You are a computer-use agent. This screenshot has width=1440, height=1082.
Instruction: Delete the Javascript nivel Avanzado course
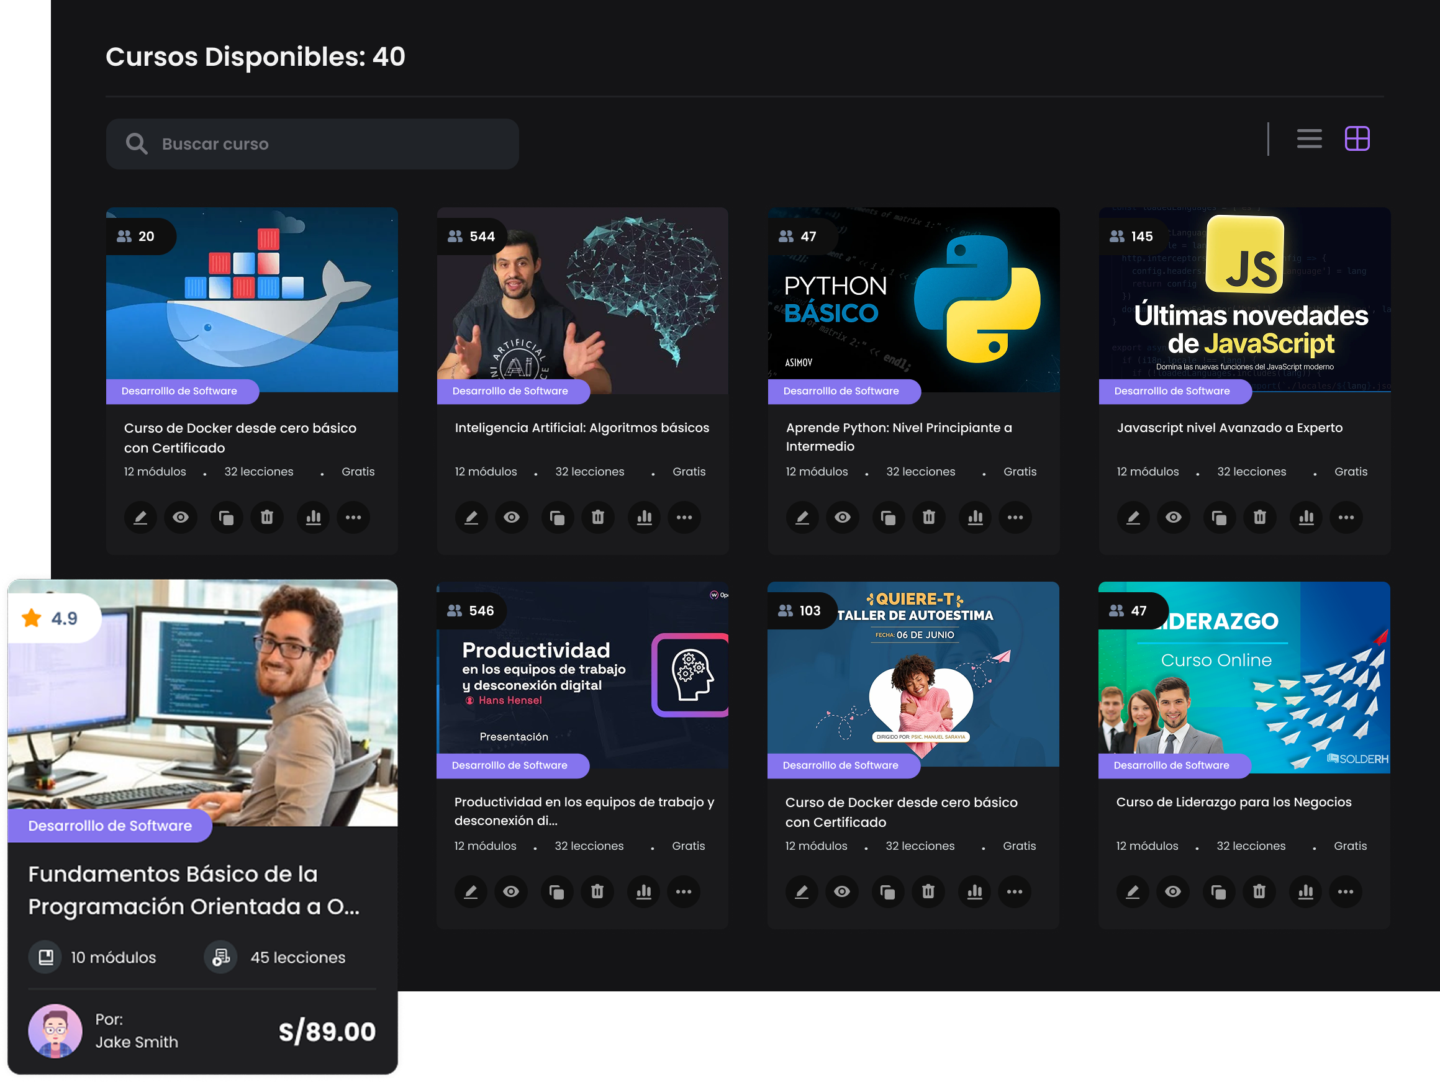pos(1260,517)
